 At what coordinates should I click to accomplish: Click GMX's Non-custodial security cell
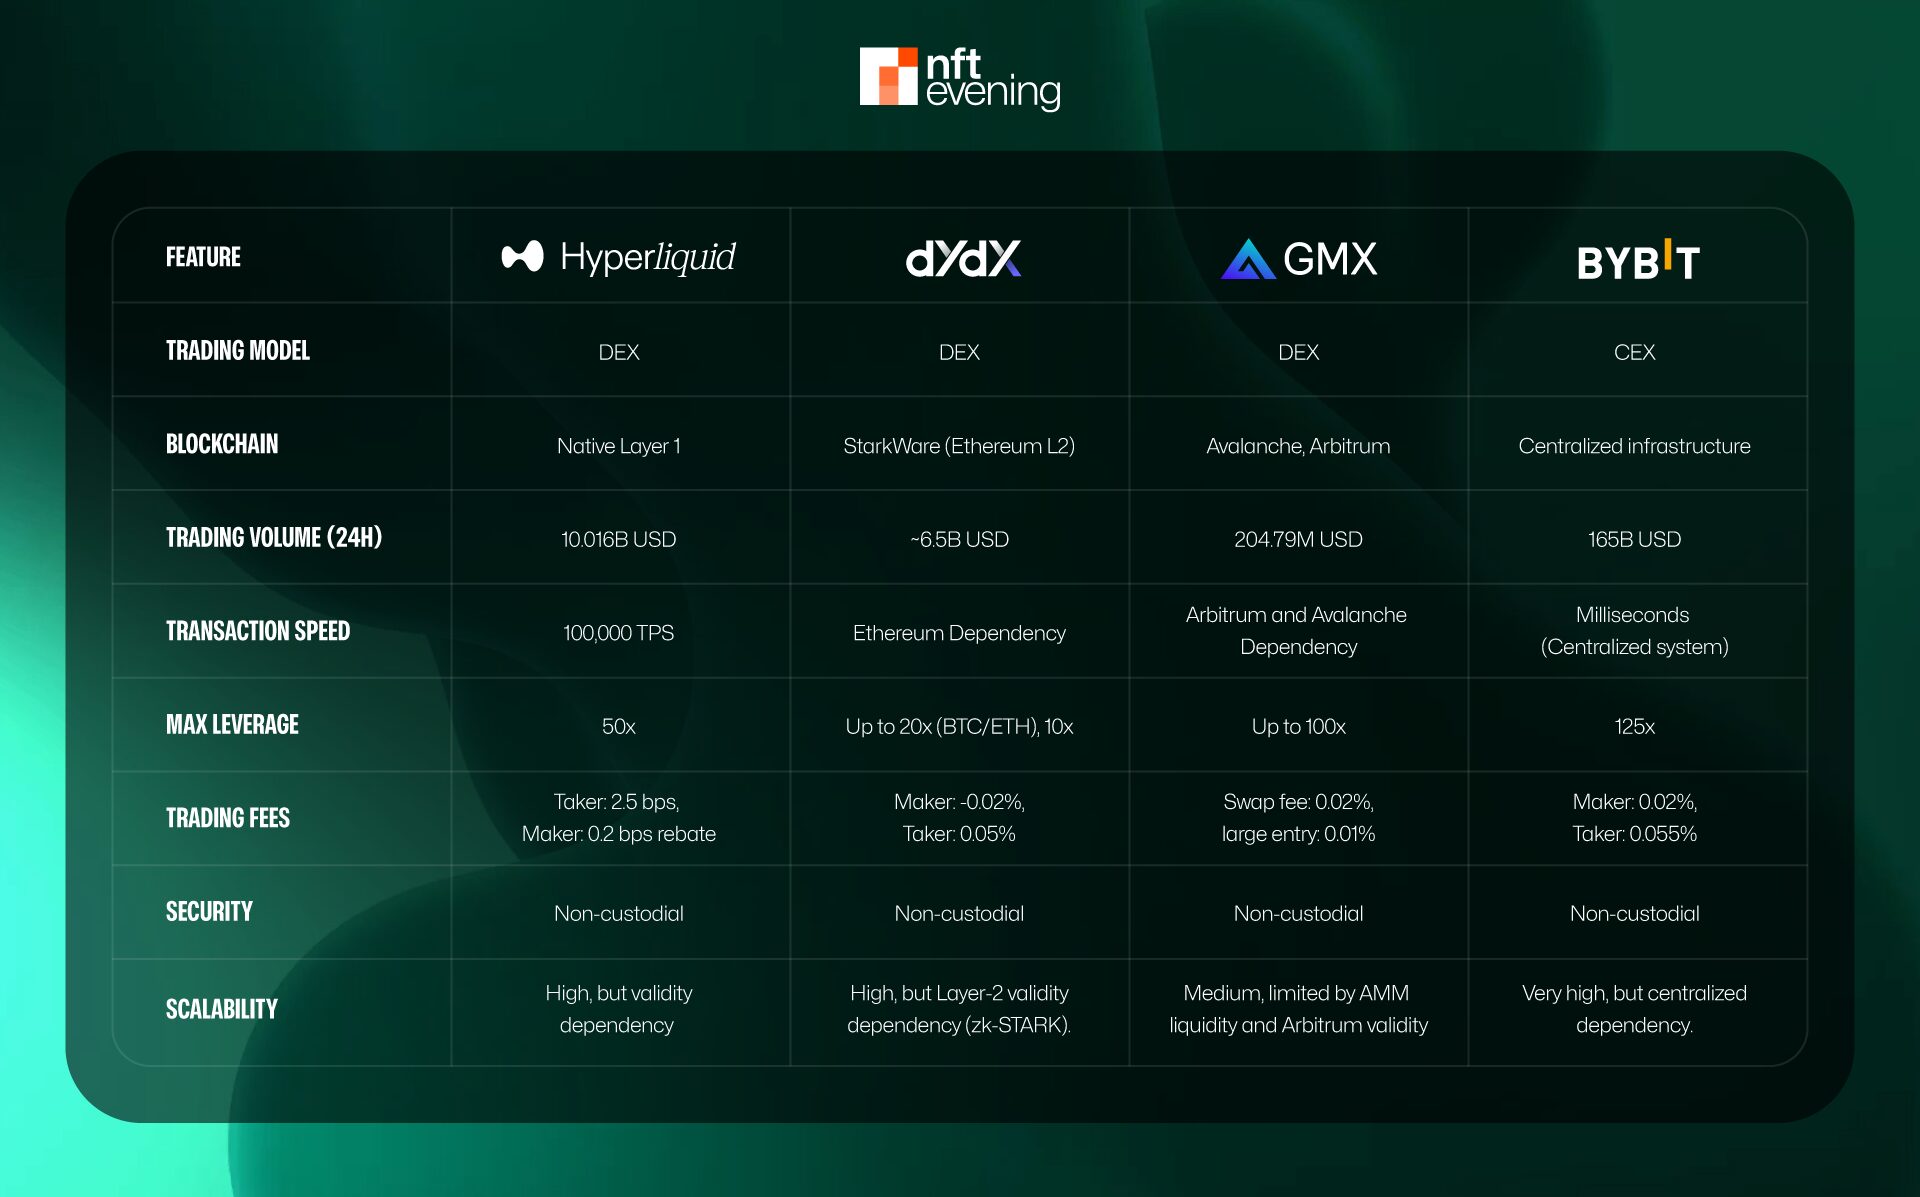(1298, 913)
